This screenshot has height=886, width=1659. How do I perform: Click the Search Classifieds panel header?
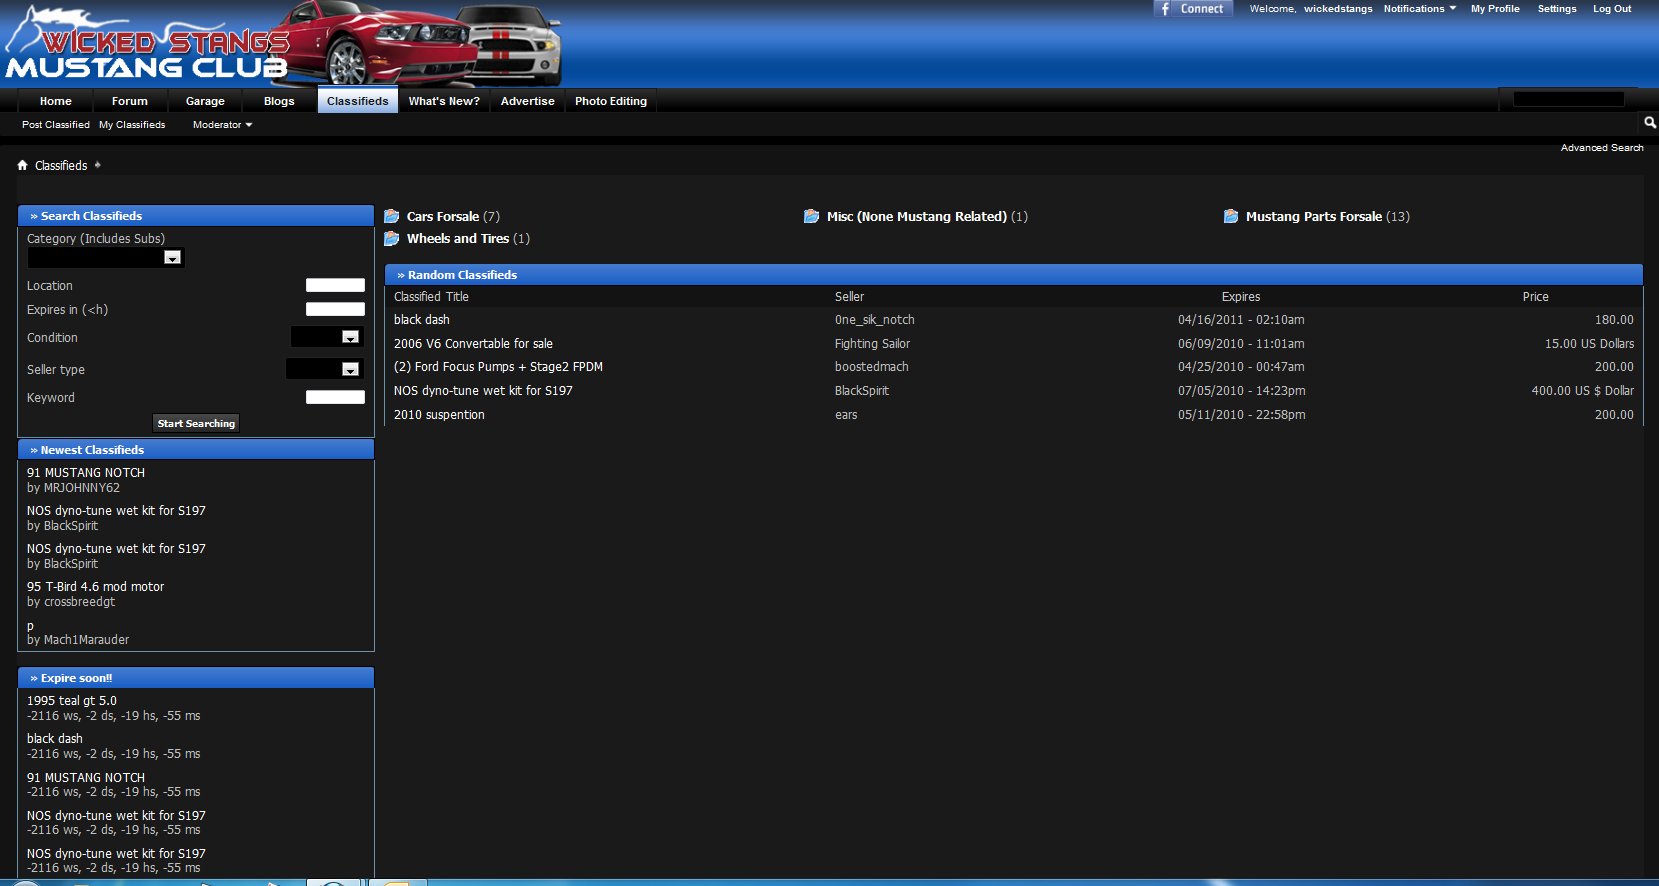[196, 216]
